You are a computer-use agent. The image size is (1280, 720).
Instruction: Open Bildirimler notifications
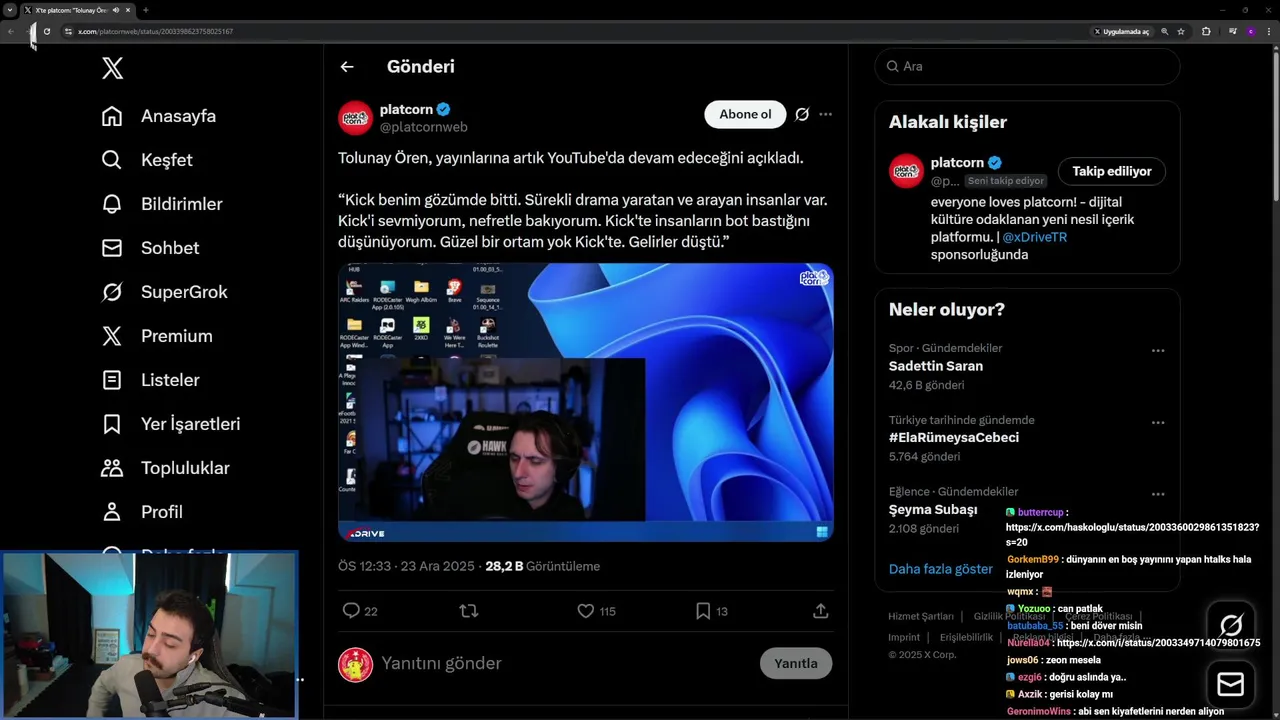point(162,204)
